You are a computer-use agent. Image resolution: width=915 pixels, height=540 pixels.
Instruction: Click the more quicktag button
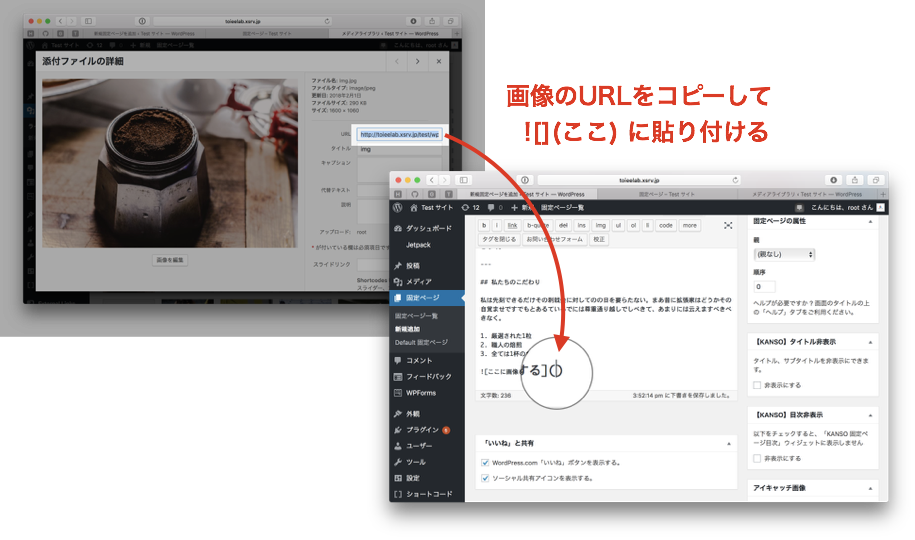690,225
